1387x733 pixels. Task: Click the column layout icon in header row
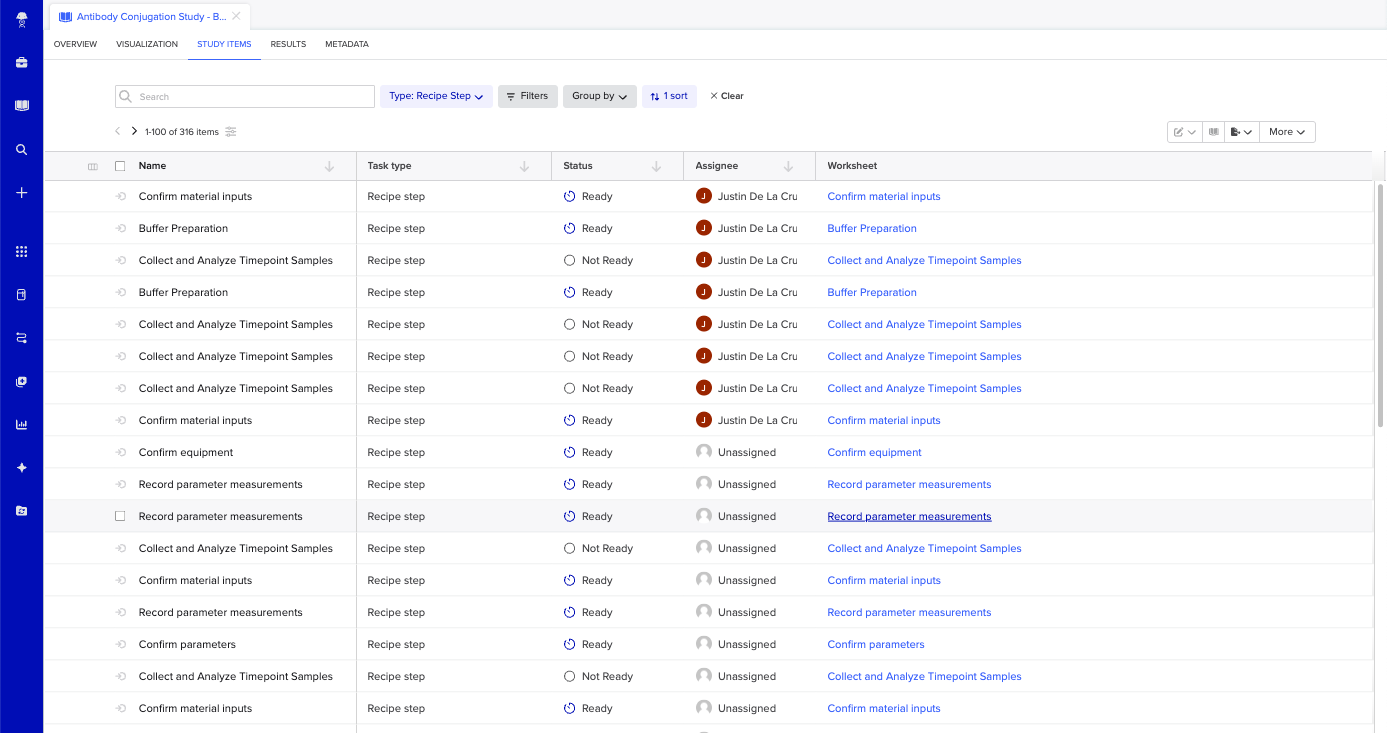coord(93,166)
